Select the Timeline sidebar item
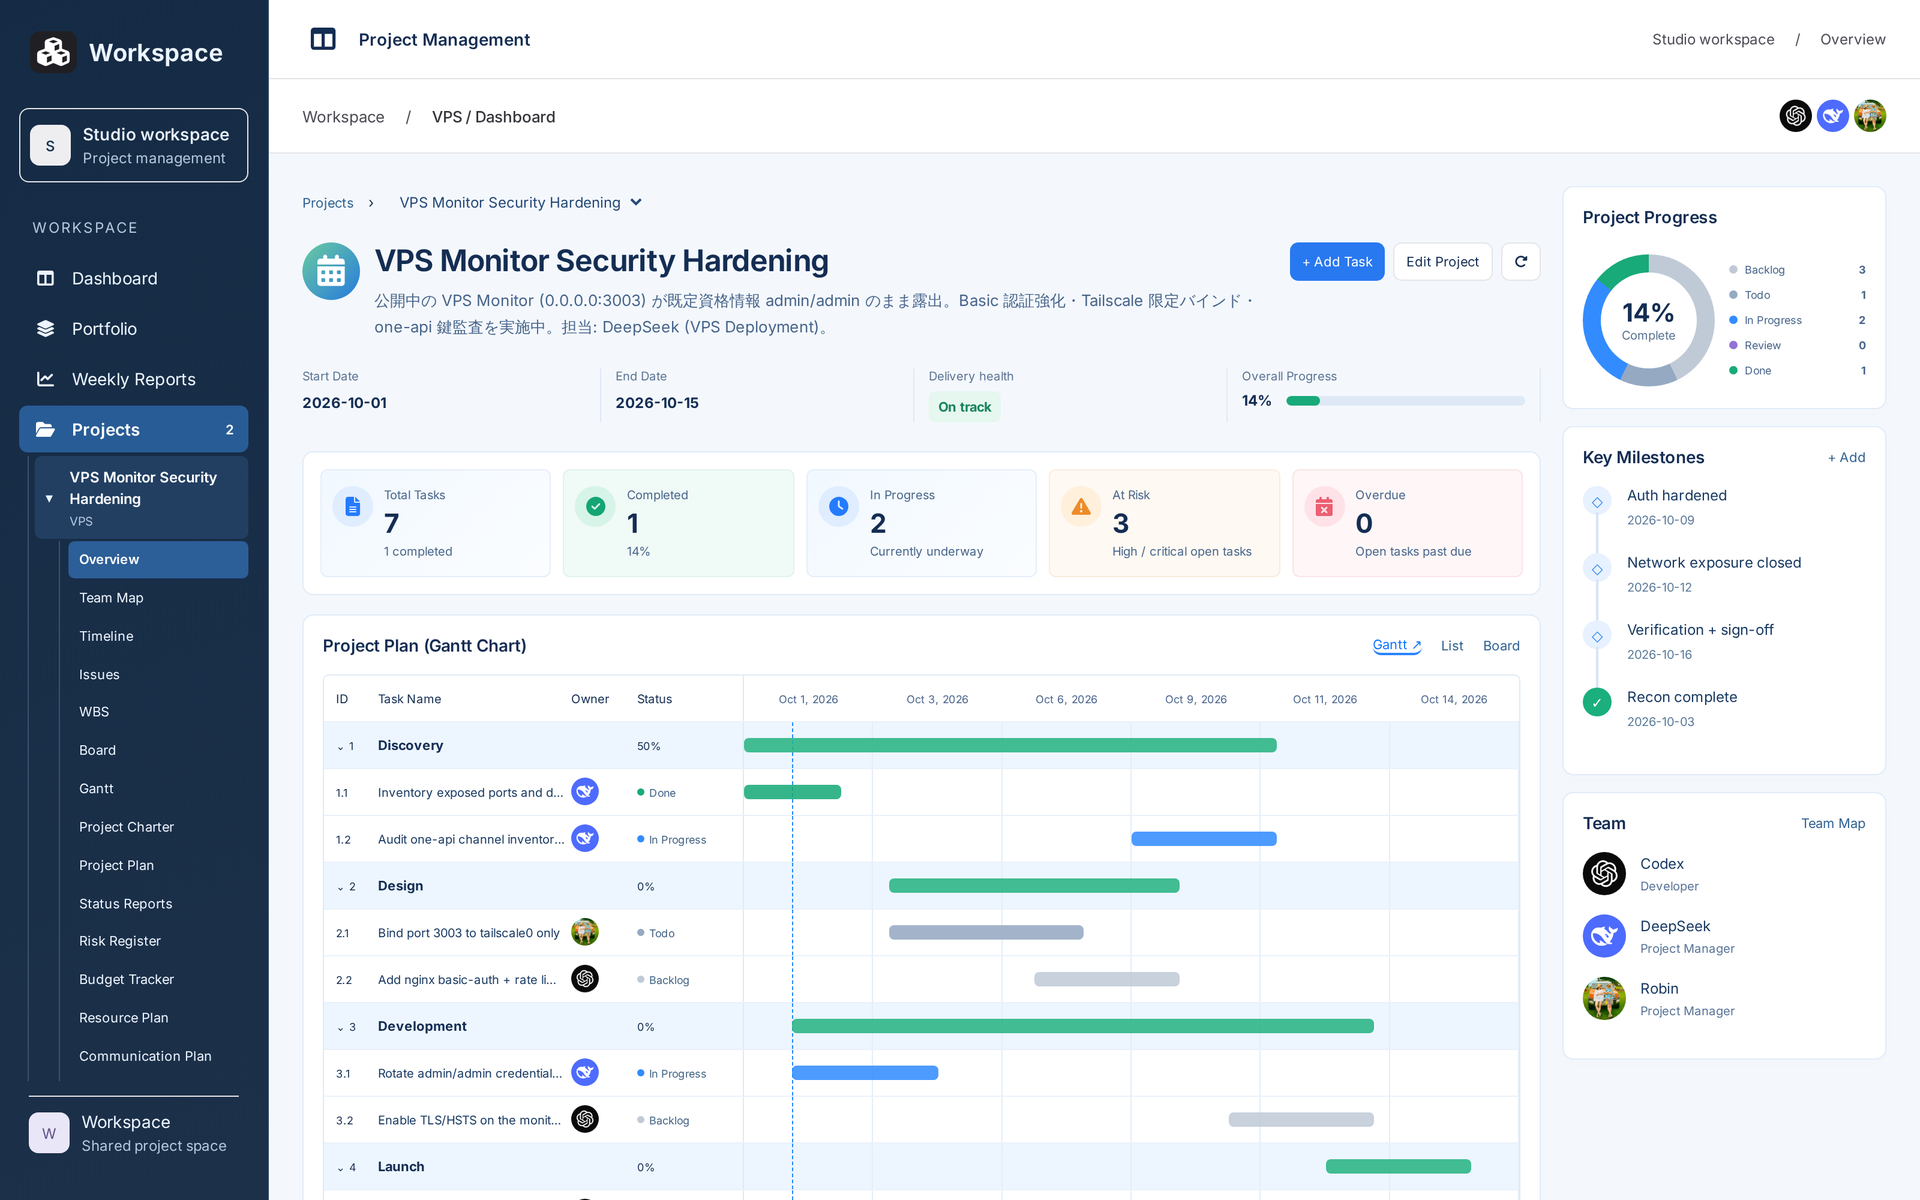1920x1200 pixels. [158, 636]
